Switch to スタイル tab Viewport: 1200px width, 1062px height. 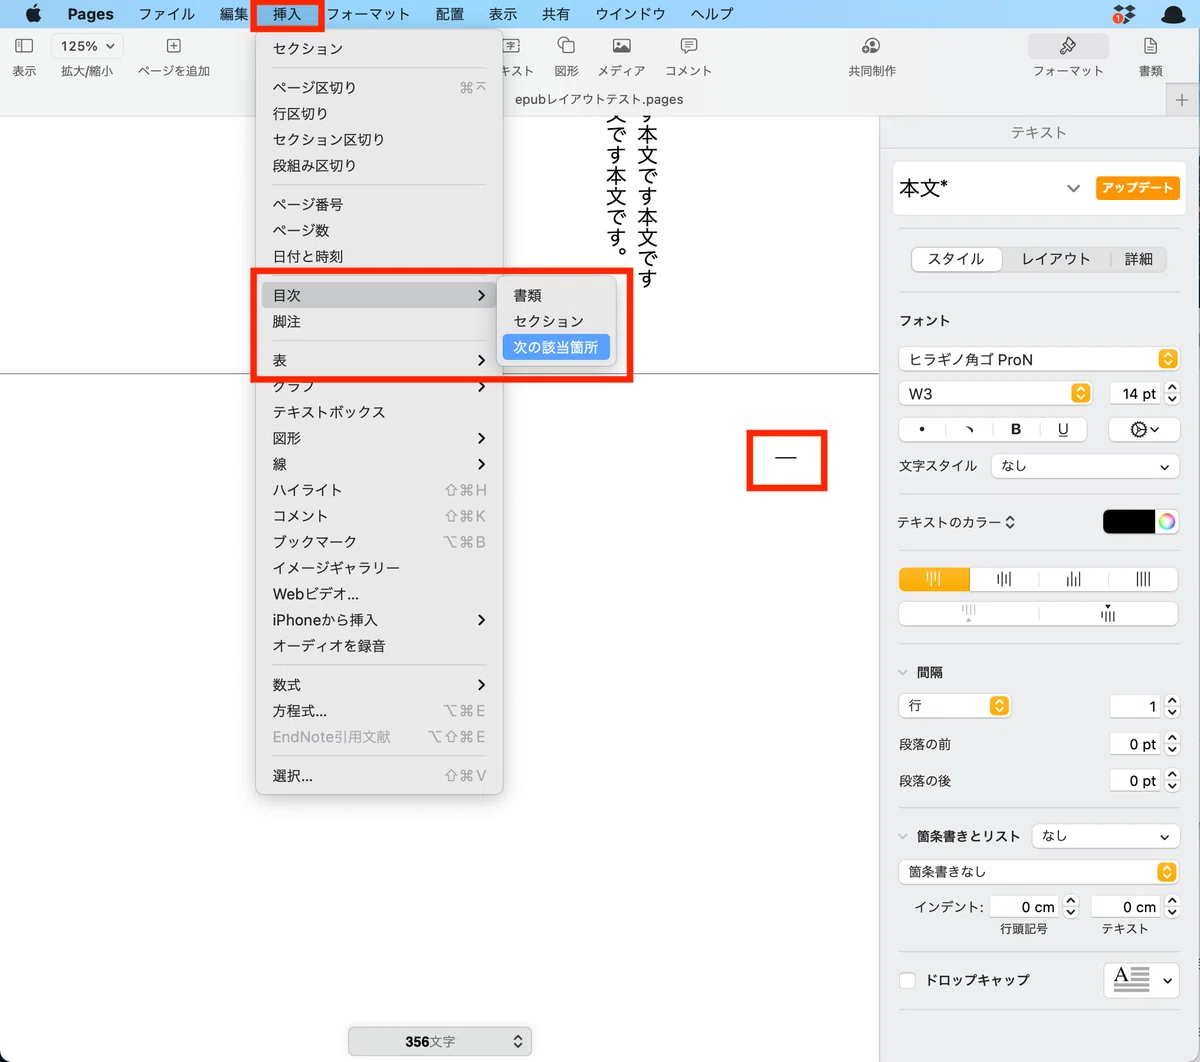point(956,259)
